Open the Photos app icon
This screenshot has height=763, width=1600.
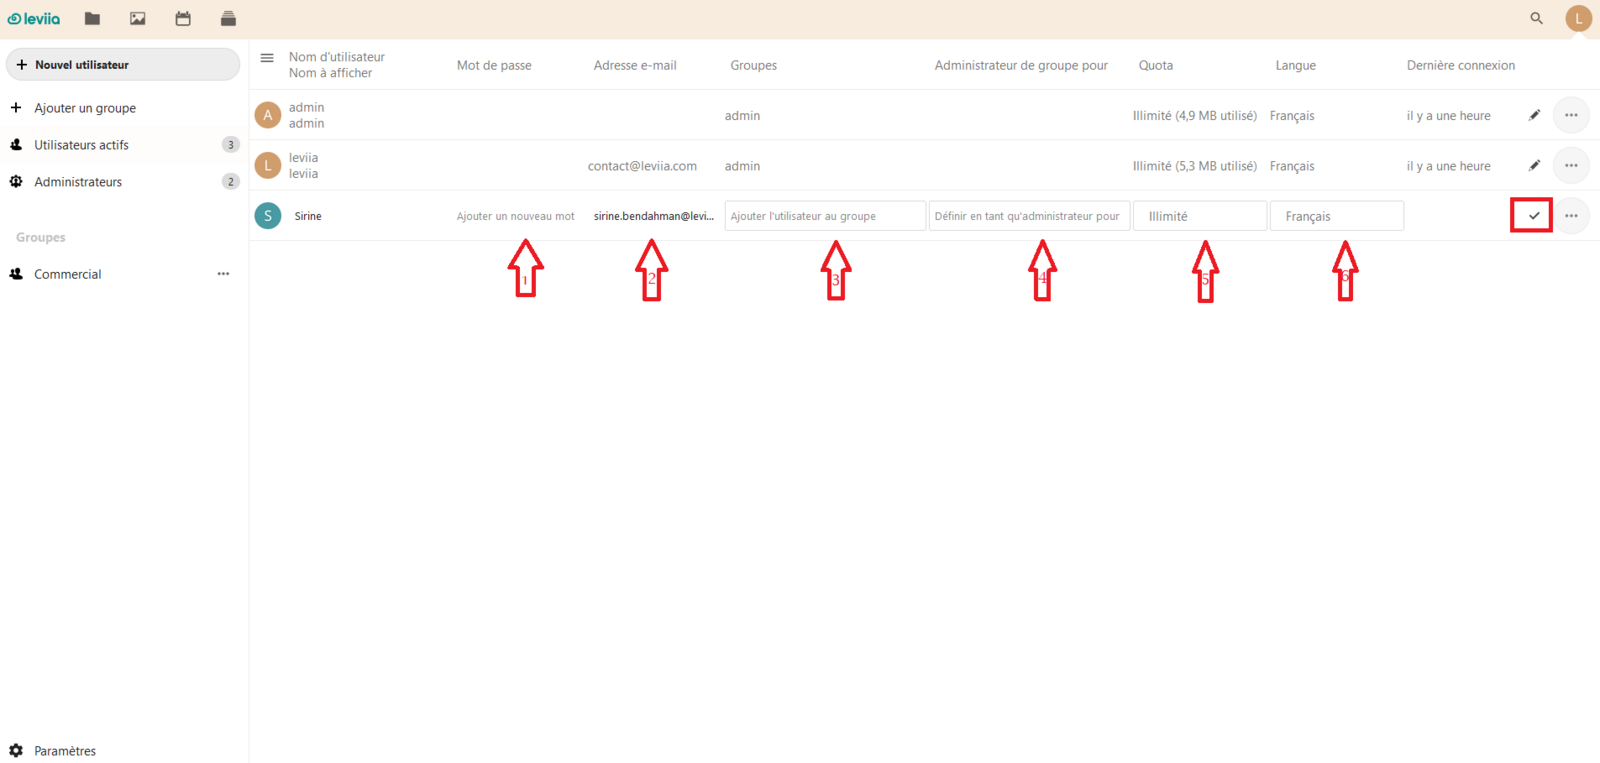(x=138, y=18)
